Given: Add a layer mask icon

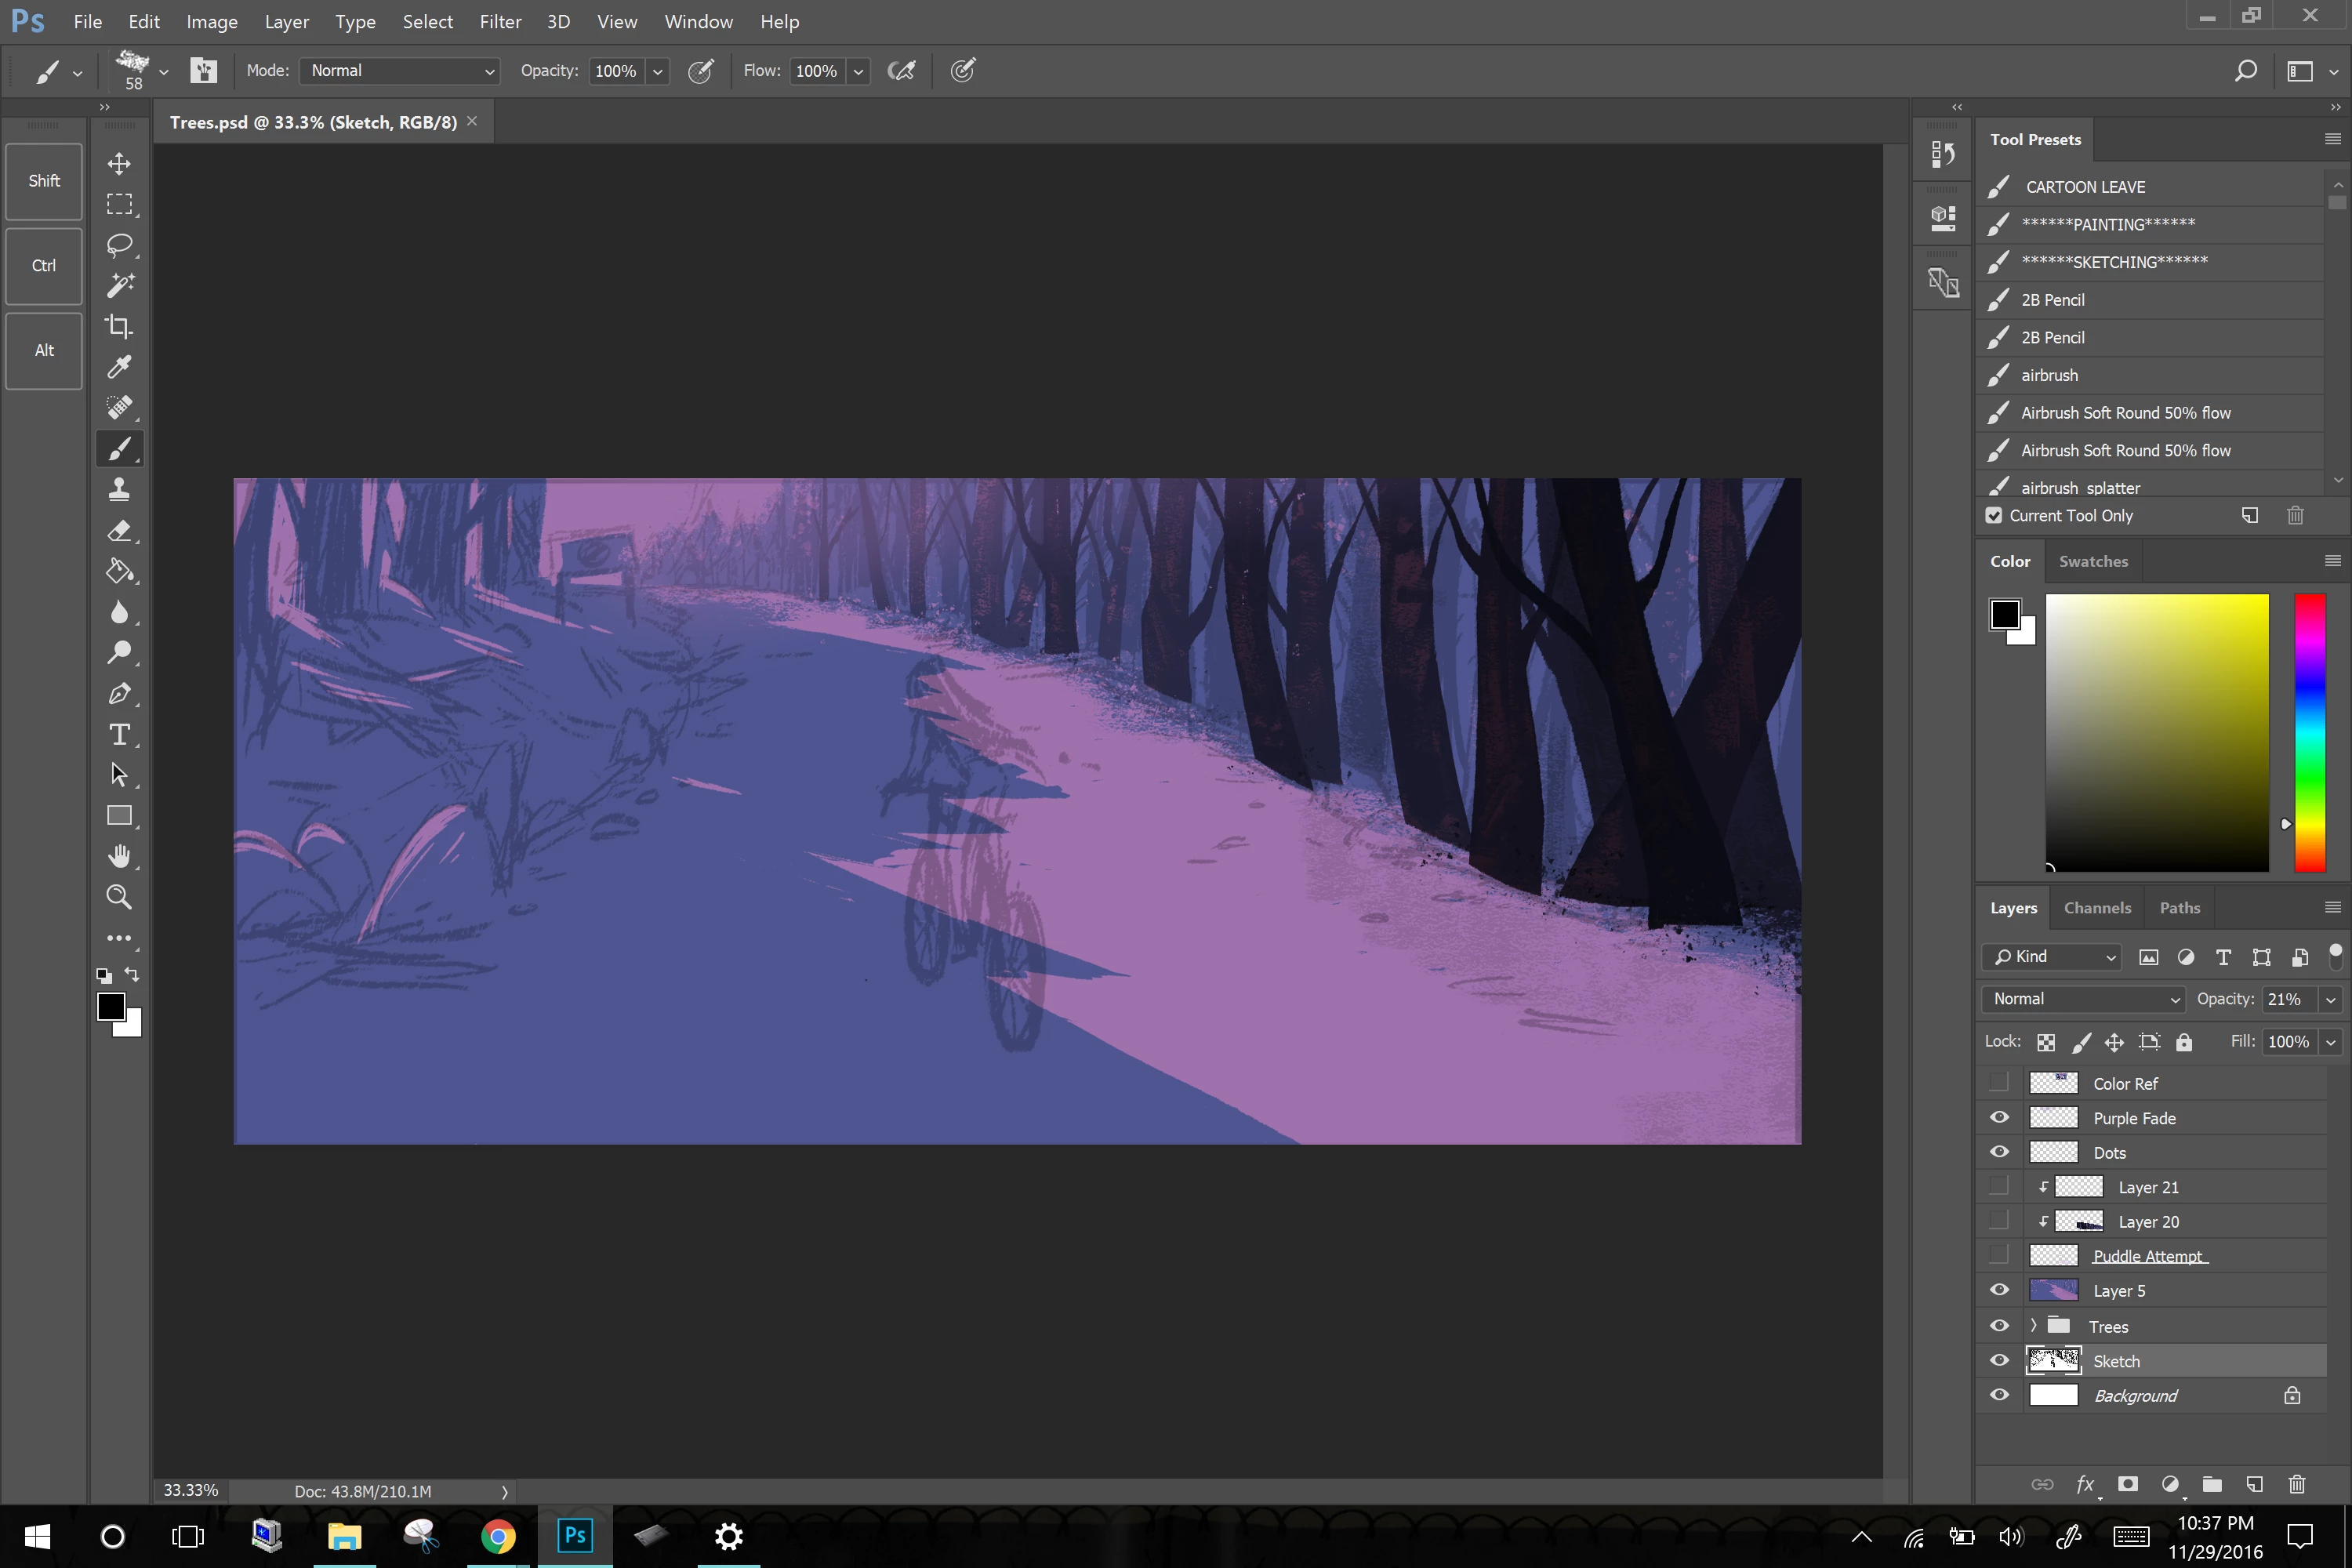Looking at the screenshot, I should point(2127,1484).
